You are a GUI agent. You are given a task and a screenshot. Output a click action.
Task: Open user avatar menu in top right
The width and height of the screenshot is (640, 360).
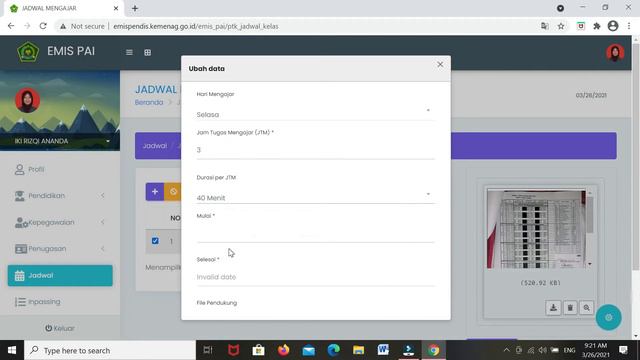point(615,53)
